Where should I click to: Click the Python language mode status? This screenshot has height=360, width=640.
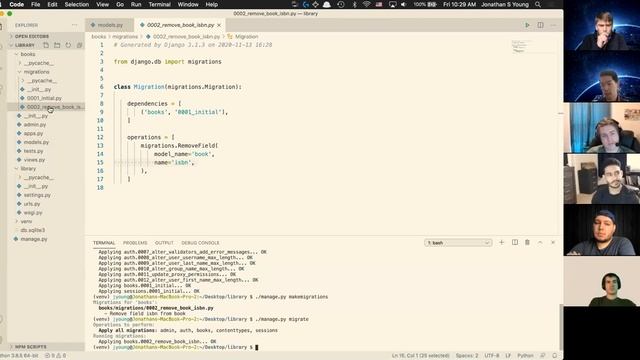pyautogui.click(x=525, y=356)
